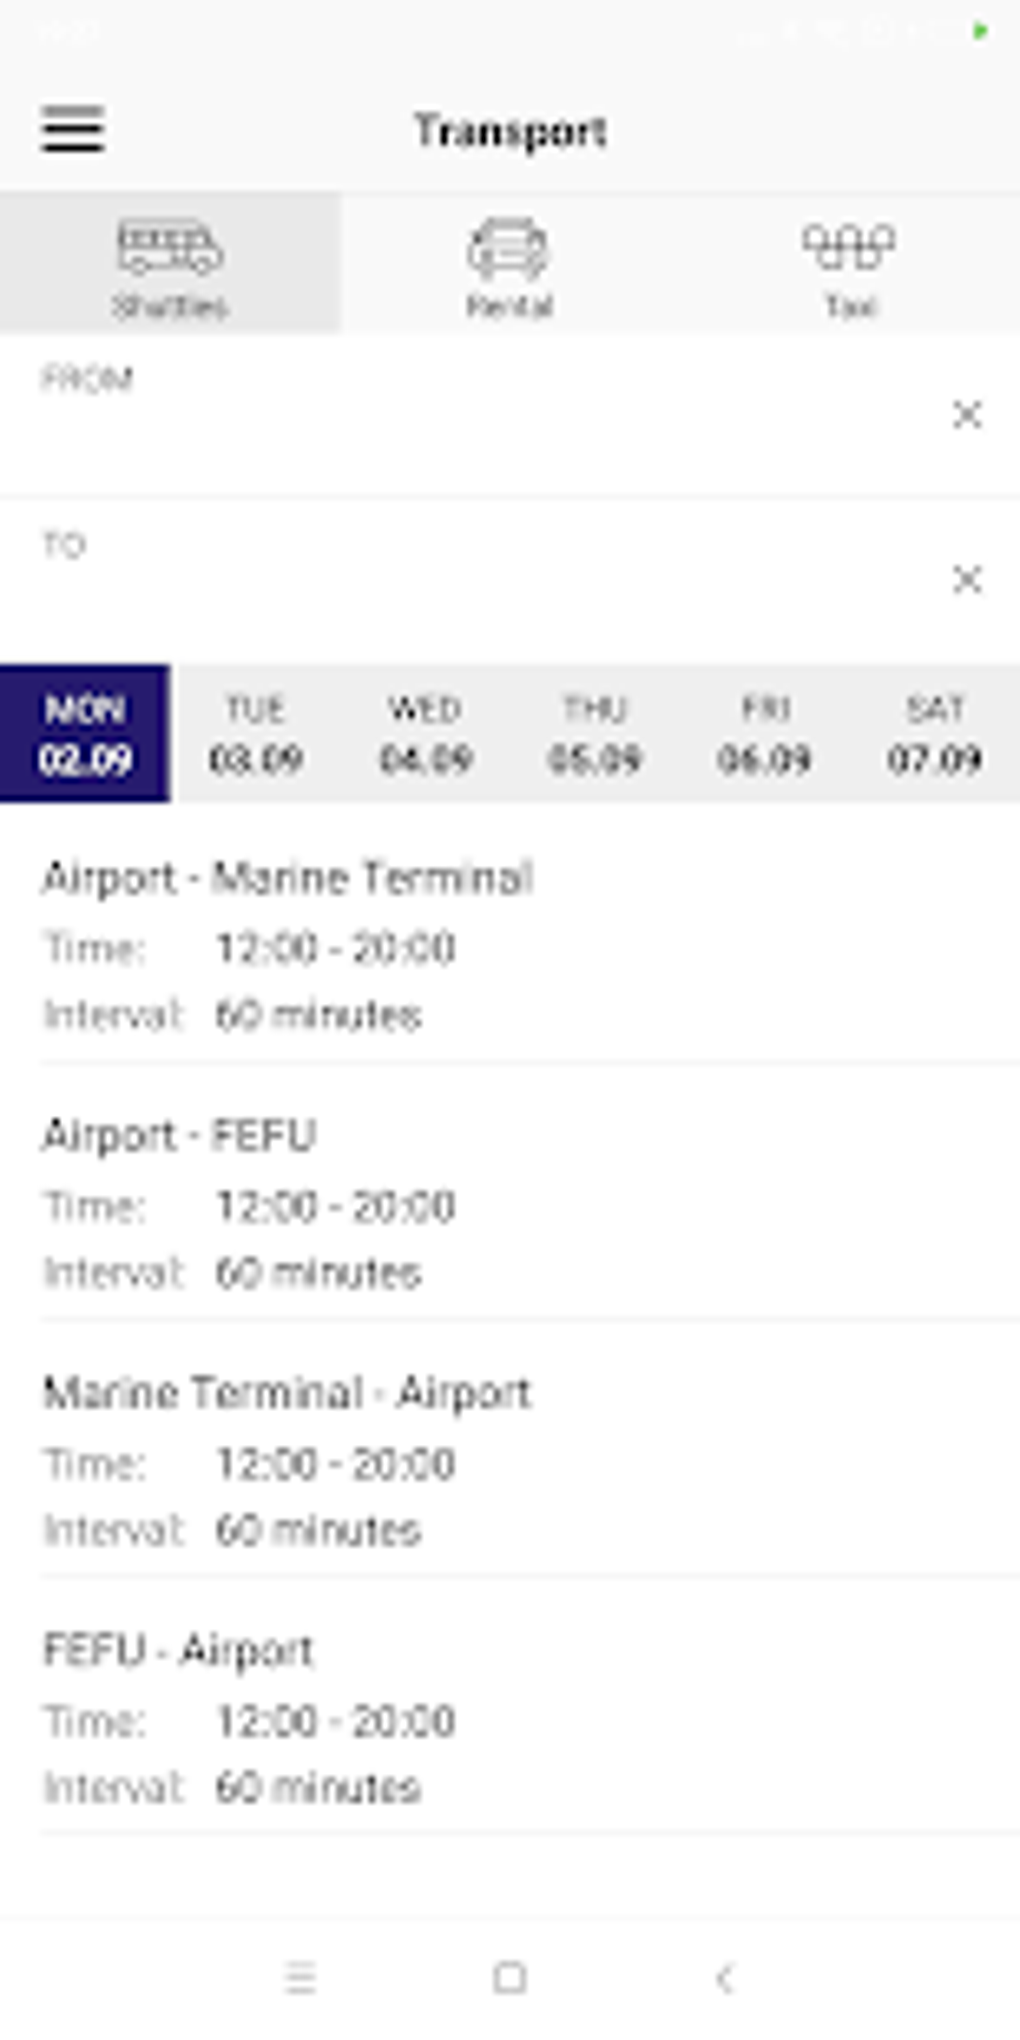Open the Taxi tab
This screenshot has width=1020, height=2040.
850,264
